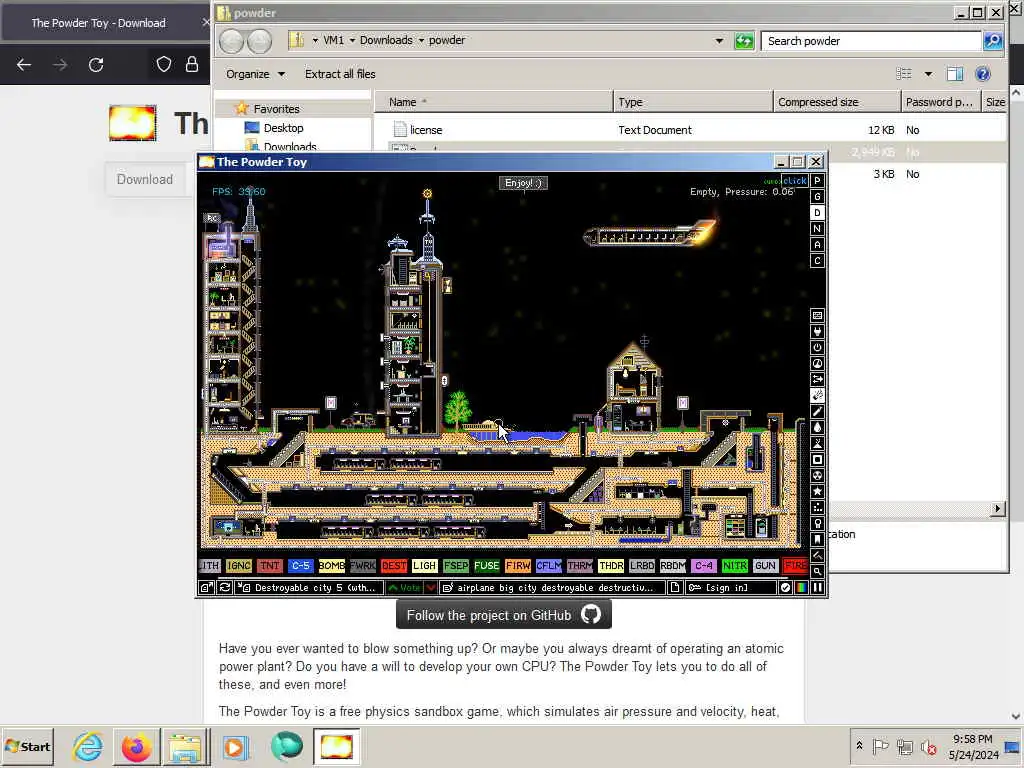The width and height of the screenshot is (1024, 768).
Task: Click Follow the project on GitHub
Action: tap(504, 615)
